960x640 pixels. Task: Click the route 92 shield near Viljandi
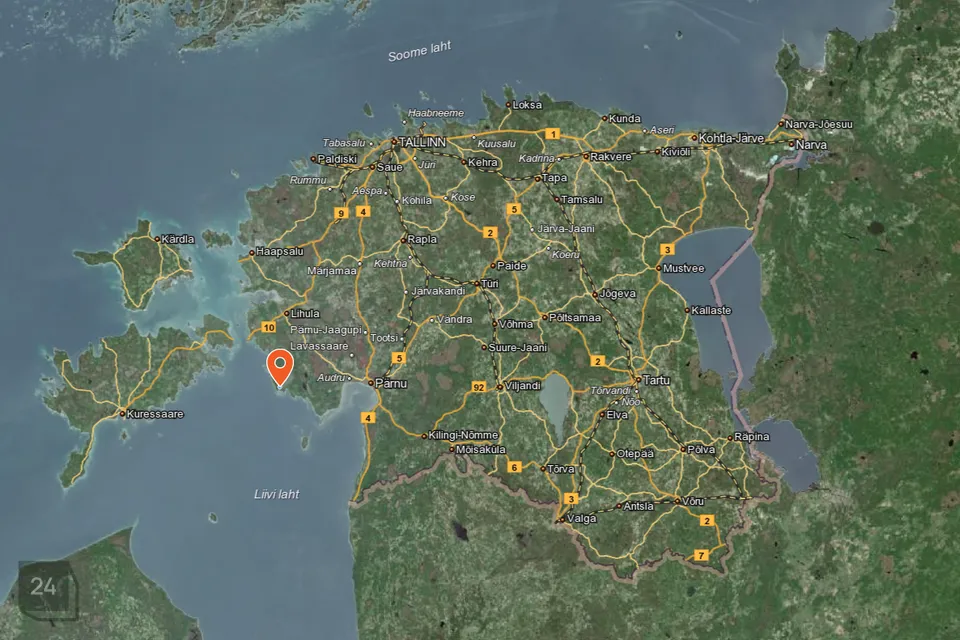point(479,386)
